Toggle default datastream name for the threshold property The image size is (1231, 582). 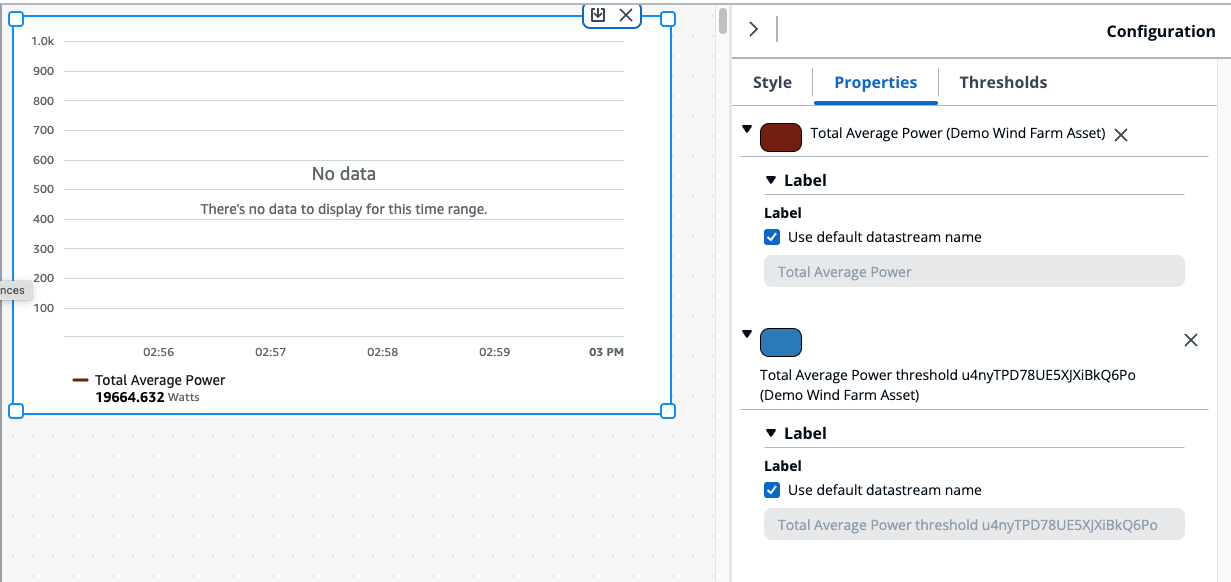[772, 490]
